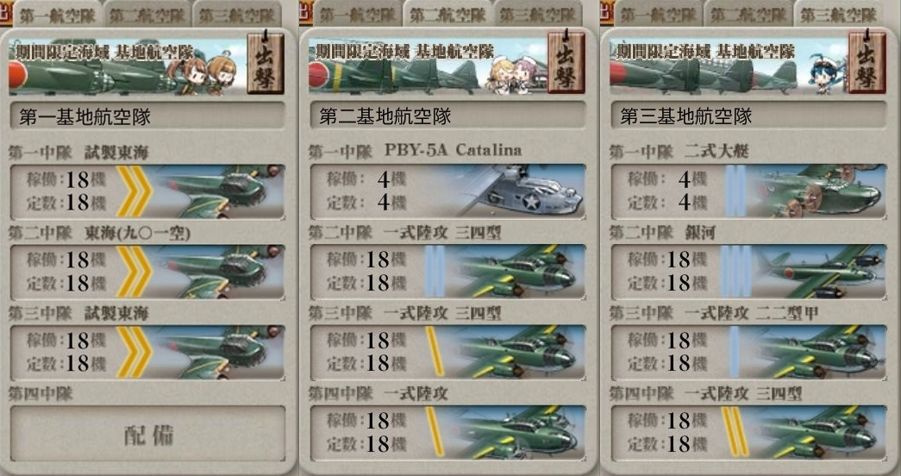Switch to 第二航空隊 tab in left panel
The width and height of the screenshot is (901, 476).
(148, 15)
